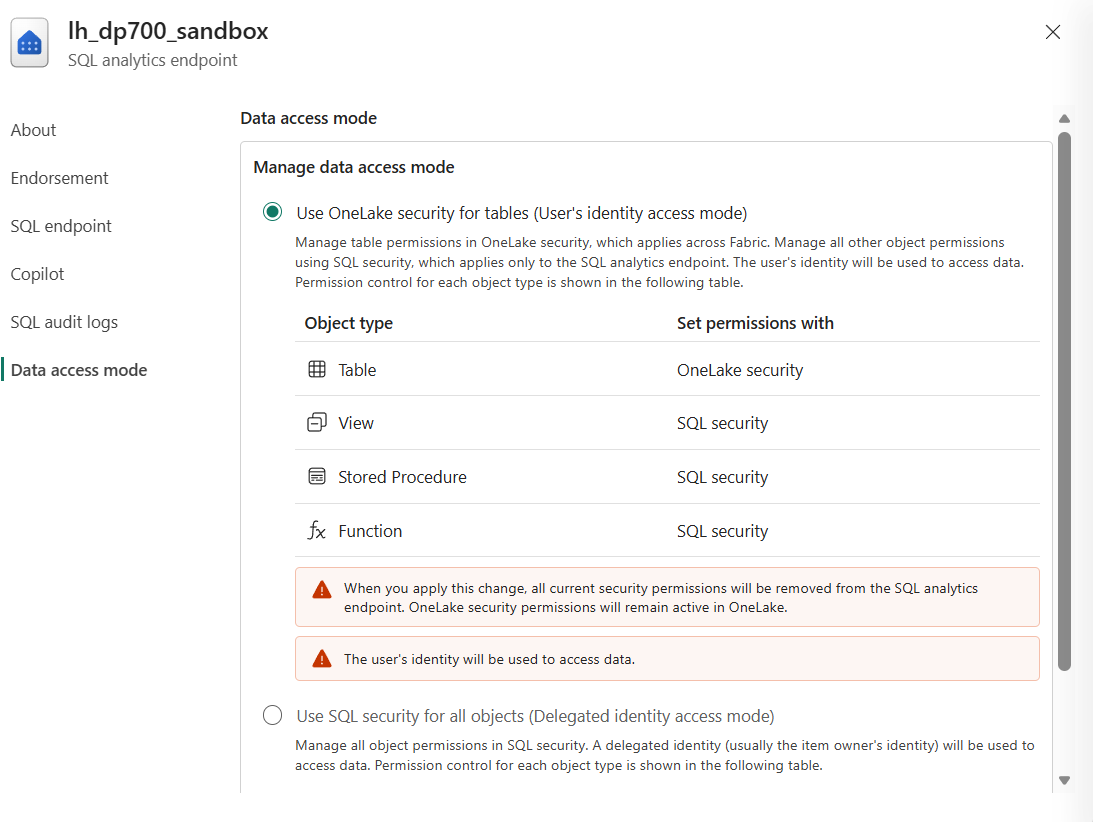This screenshot has width=1093, height=822.
Task: Click the permissions removal warning message text
Action: (661, 598)
